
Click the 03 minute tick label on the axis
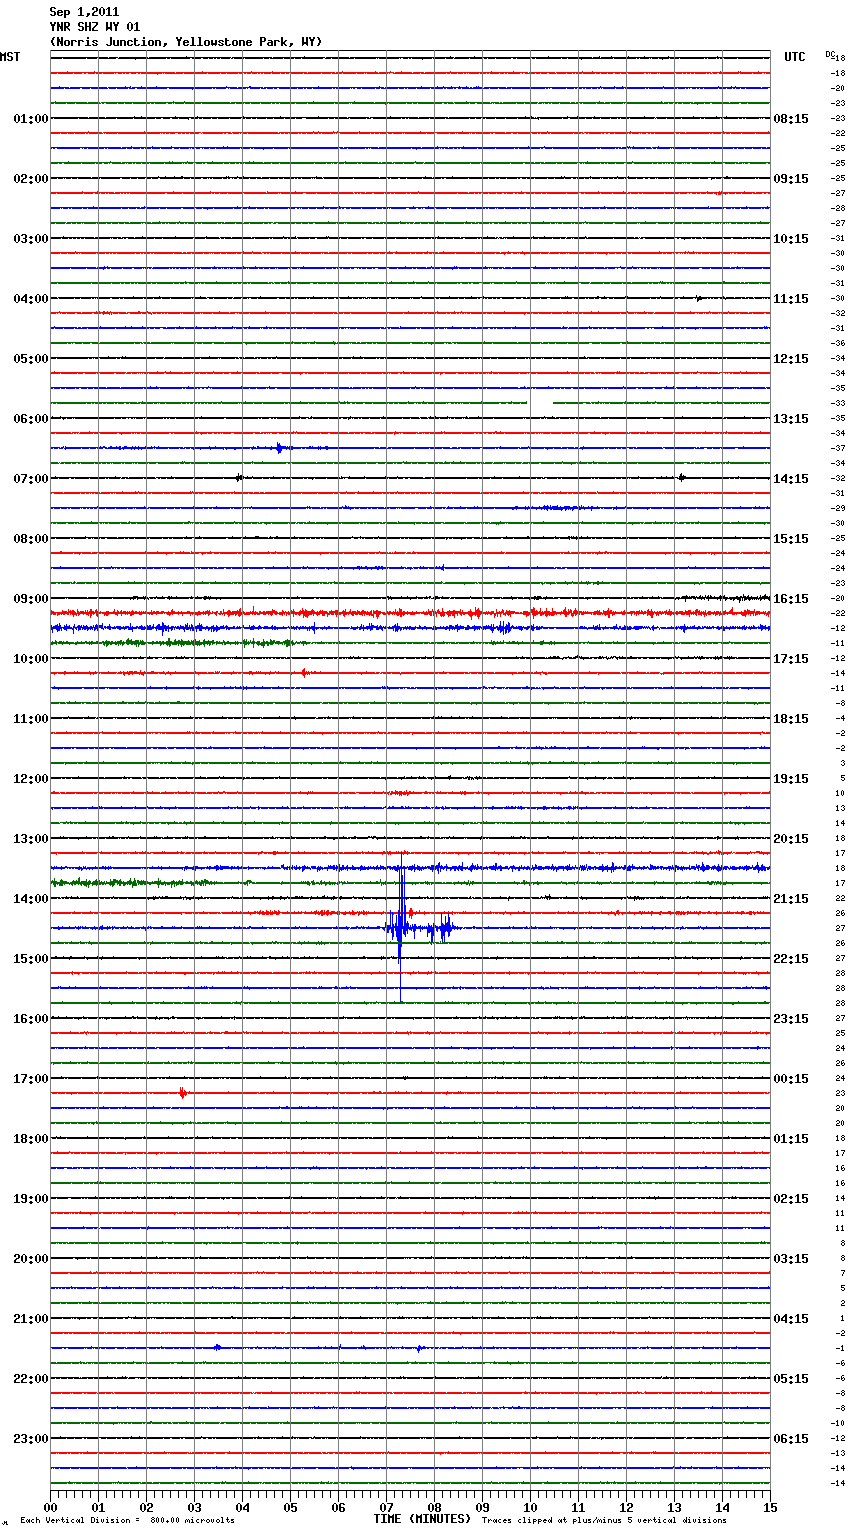coord(194,1507)
